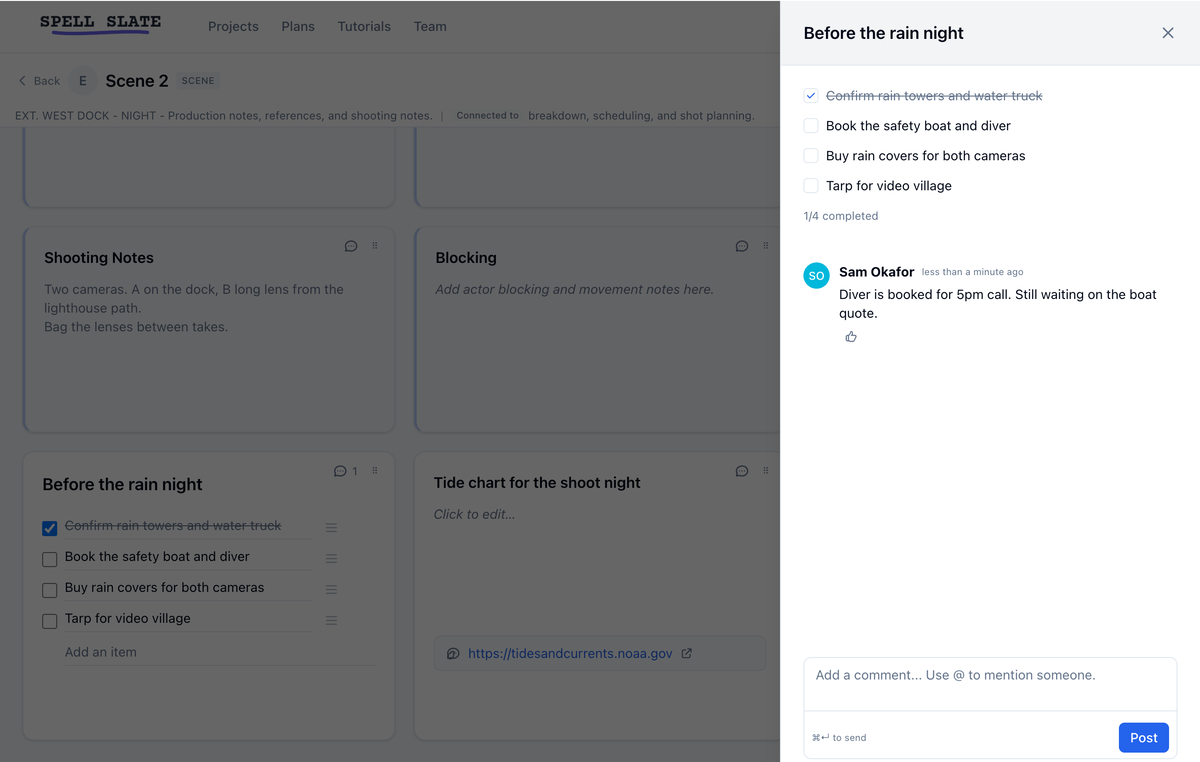This screenshot has height=762, width=1200.
Task: Click external-link icon beside the NOAA URL
Action: click(687, 654)
